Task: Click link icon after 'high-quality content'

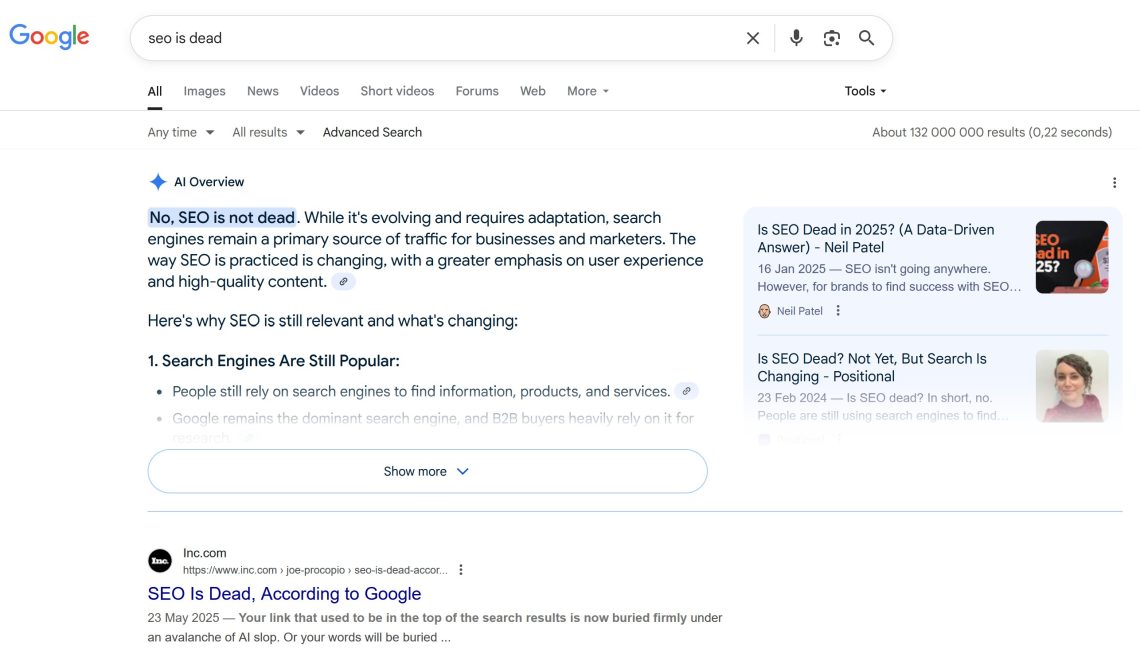Action: coord(343,281)
